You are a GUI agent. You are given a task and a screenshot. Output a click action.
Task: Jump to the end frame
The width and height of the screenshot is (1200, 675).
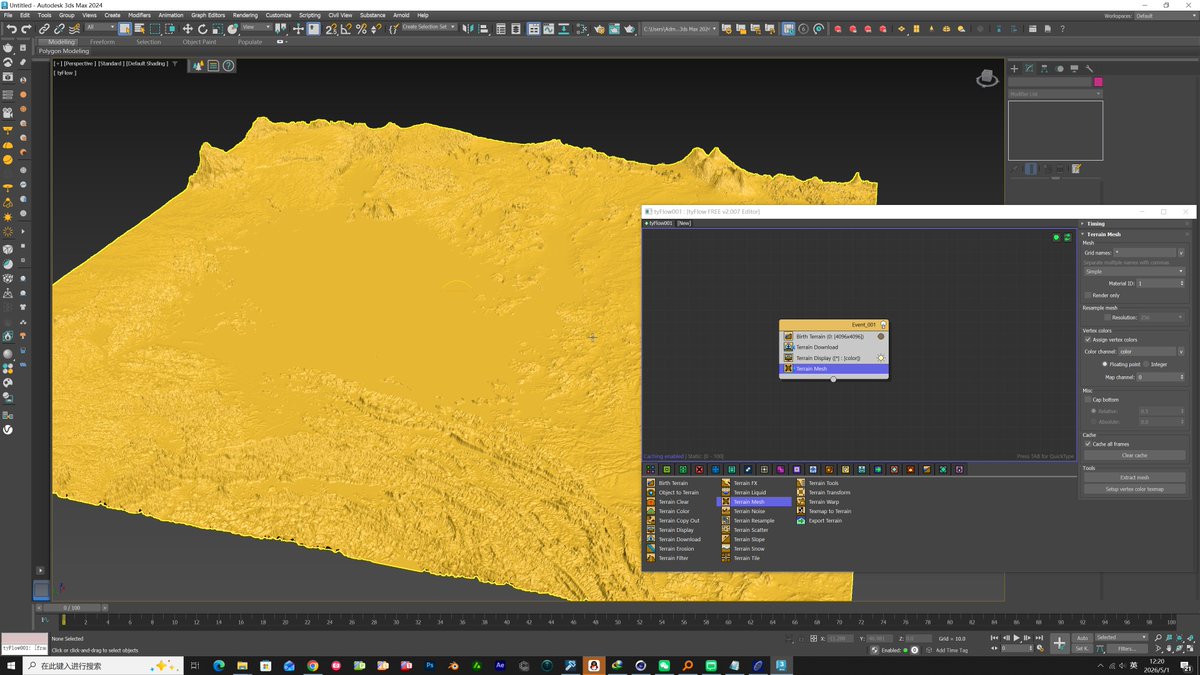click(1041, 637)
